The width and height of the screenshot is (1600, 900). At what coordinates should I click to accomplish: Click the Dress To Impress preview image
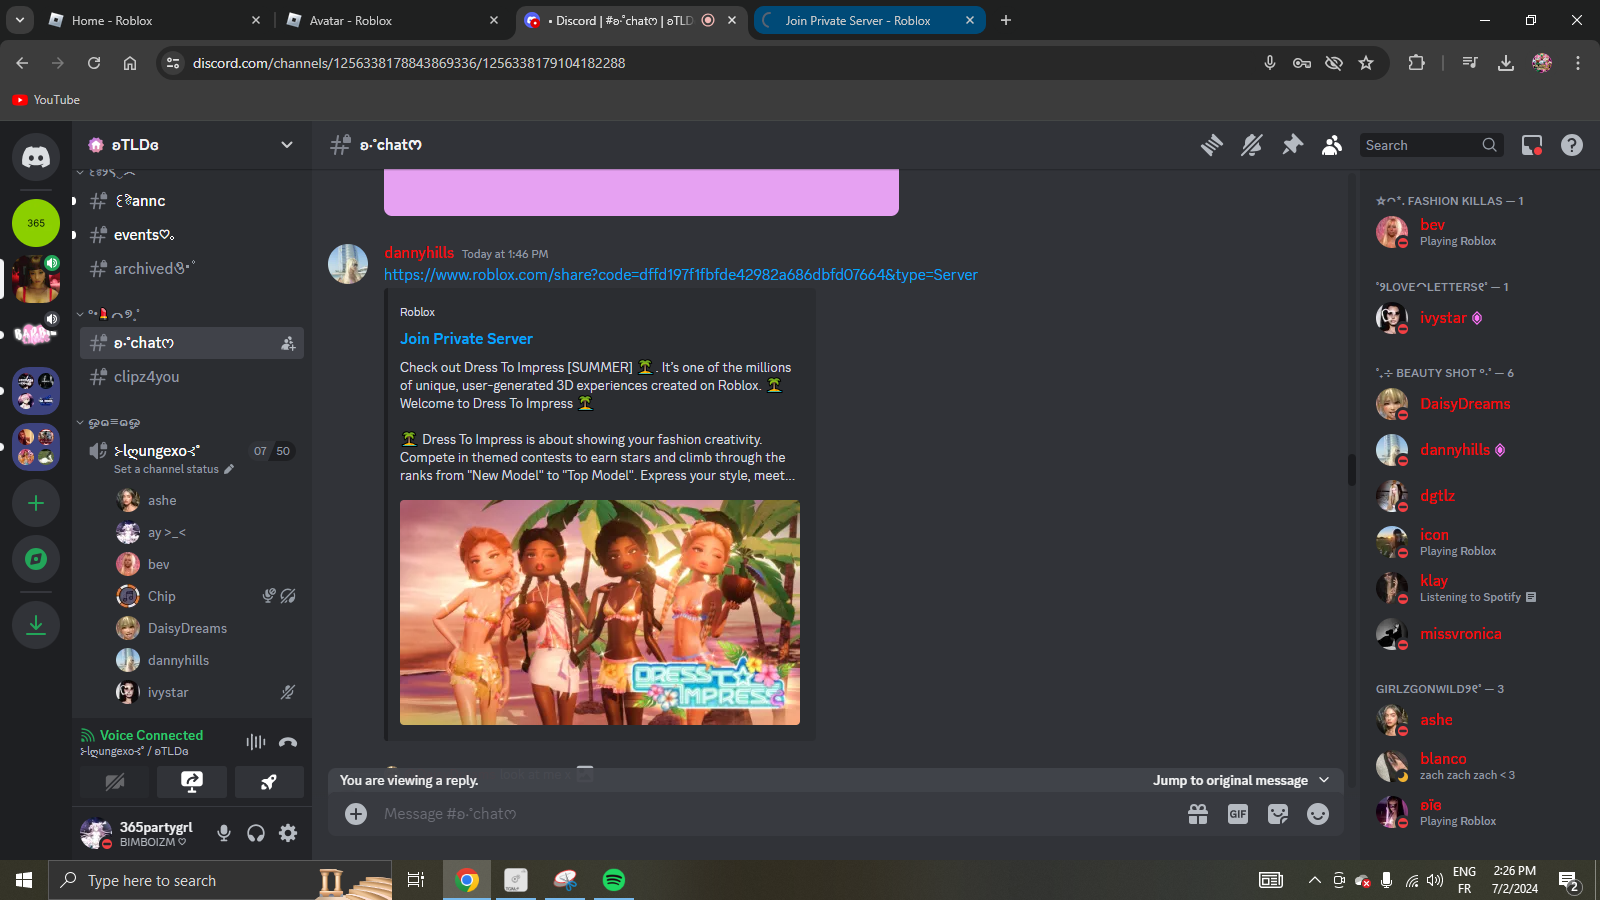tap(600, 612)
